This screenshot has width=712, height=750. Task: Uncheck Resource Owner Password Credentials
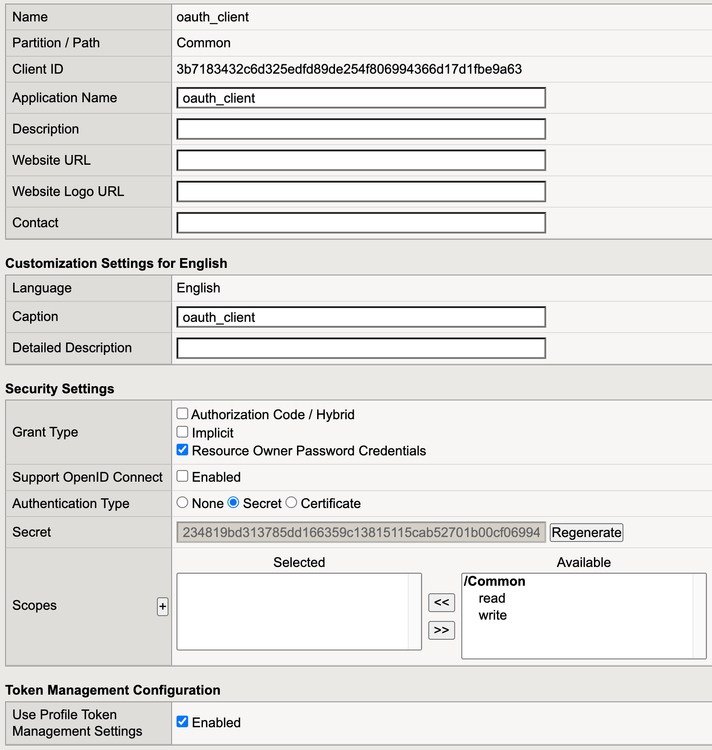tap(183, 450)
